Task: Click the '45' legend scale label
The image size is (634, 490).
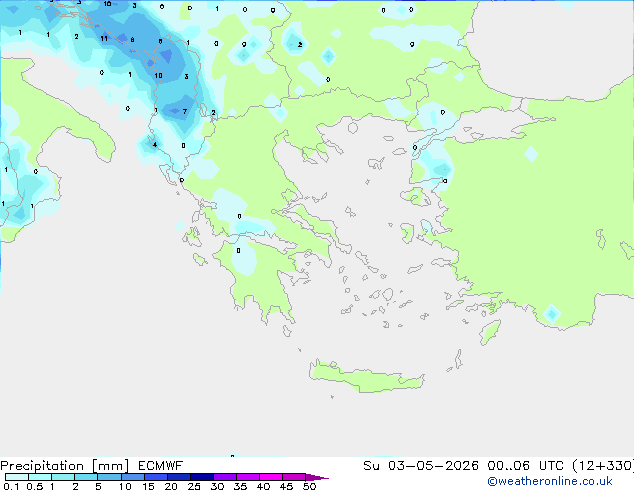Action: click(x=286, y=486)
